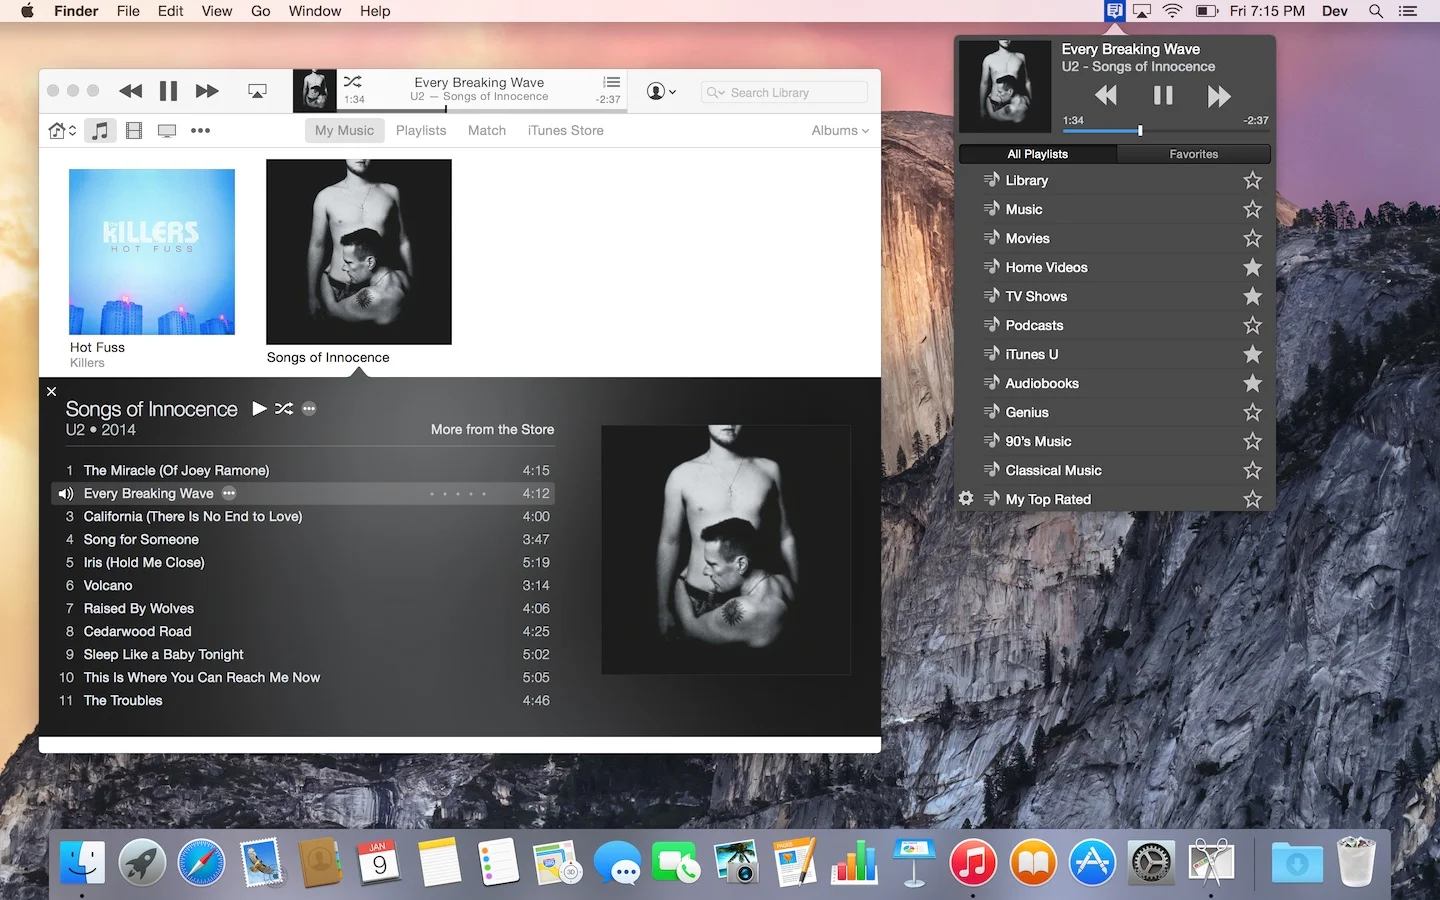Click the menu bar playlist app icon
This screenshot has height=900, width=1440.
[1114, 11]
